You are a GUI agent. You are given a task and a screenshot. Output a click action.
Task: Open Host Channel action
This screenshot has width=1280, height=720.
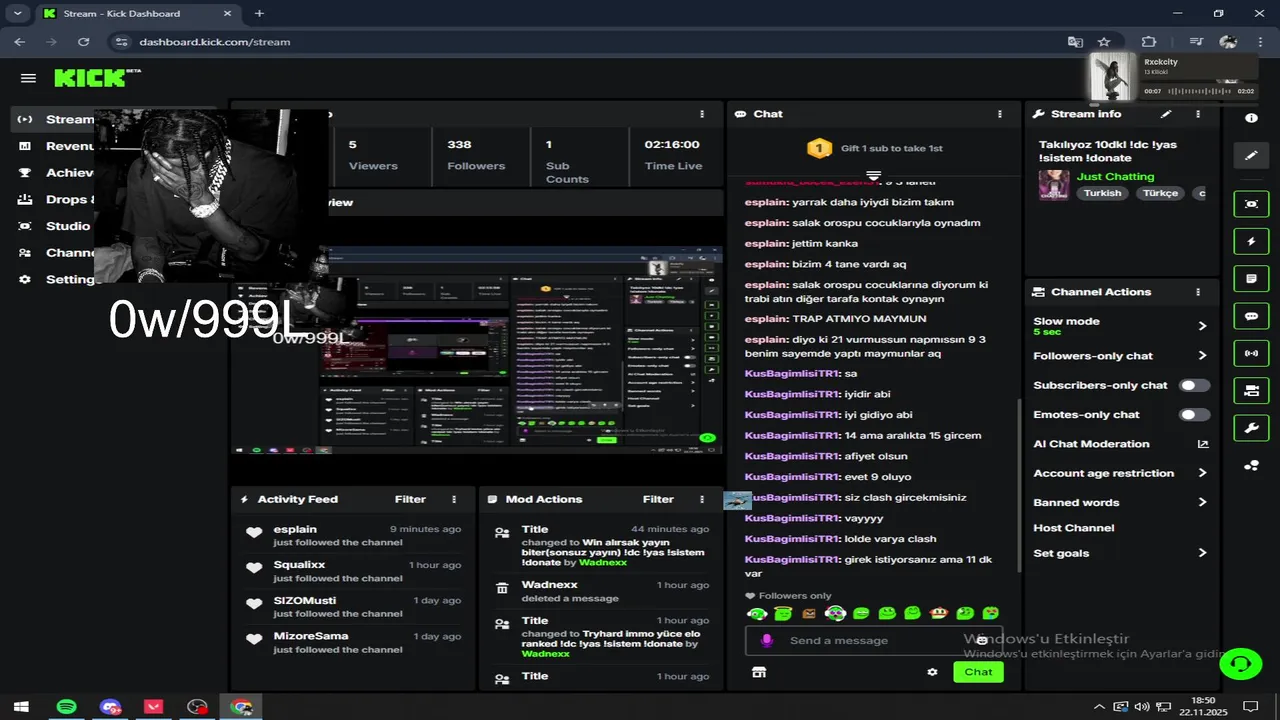tap(1073, 528)
